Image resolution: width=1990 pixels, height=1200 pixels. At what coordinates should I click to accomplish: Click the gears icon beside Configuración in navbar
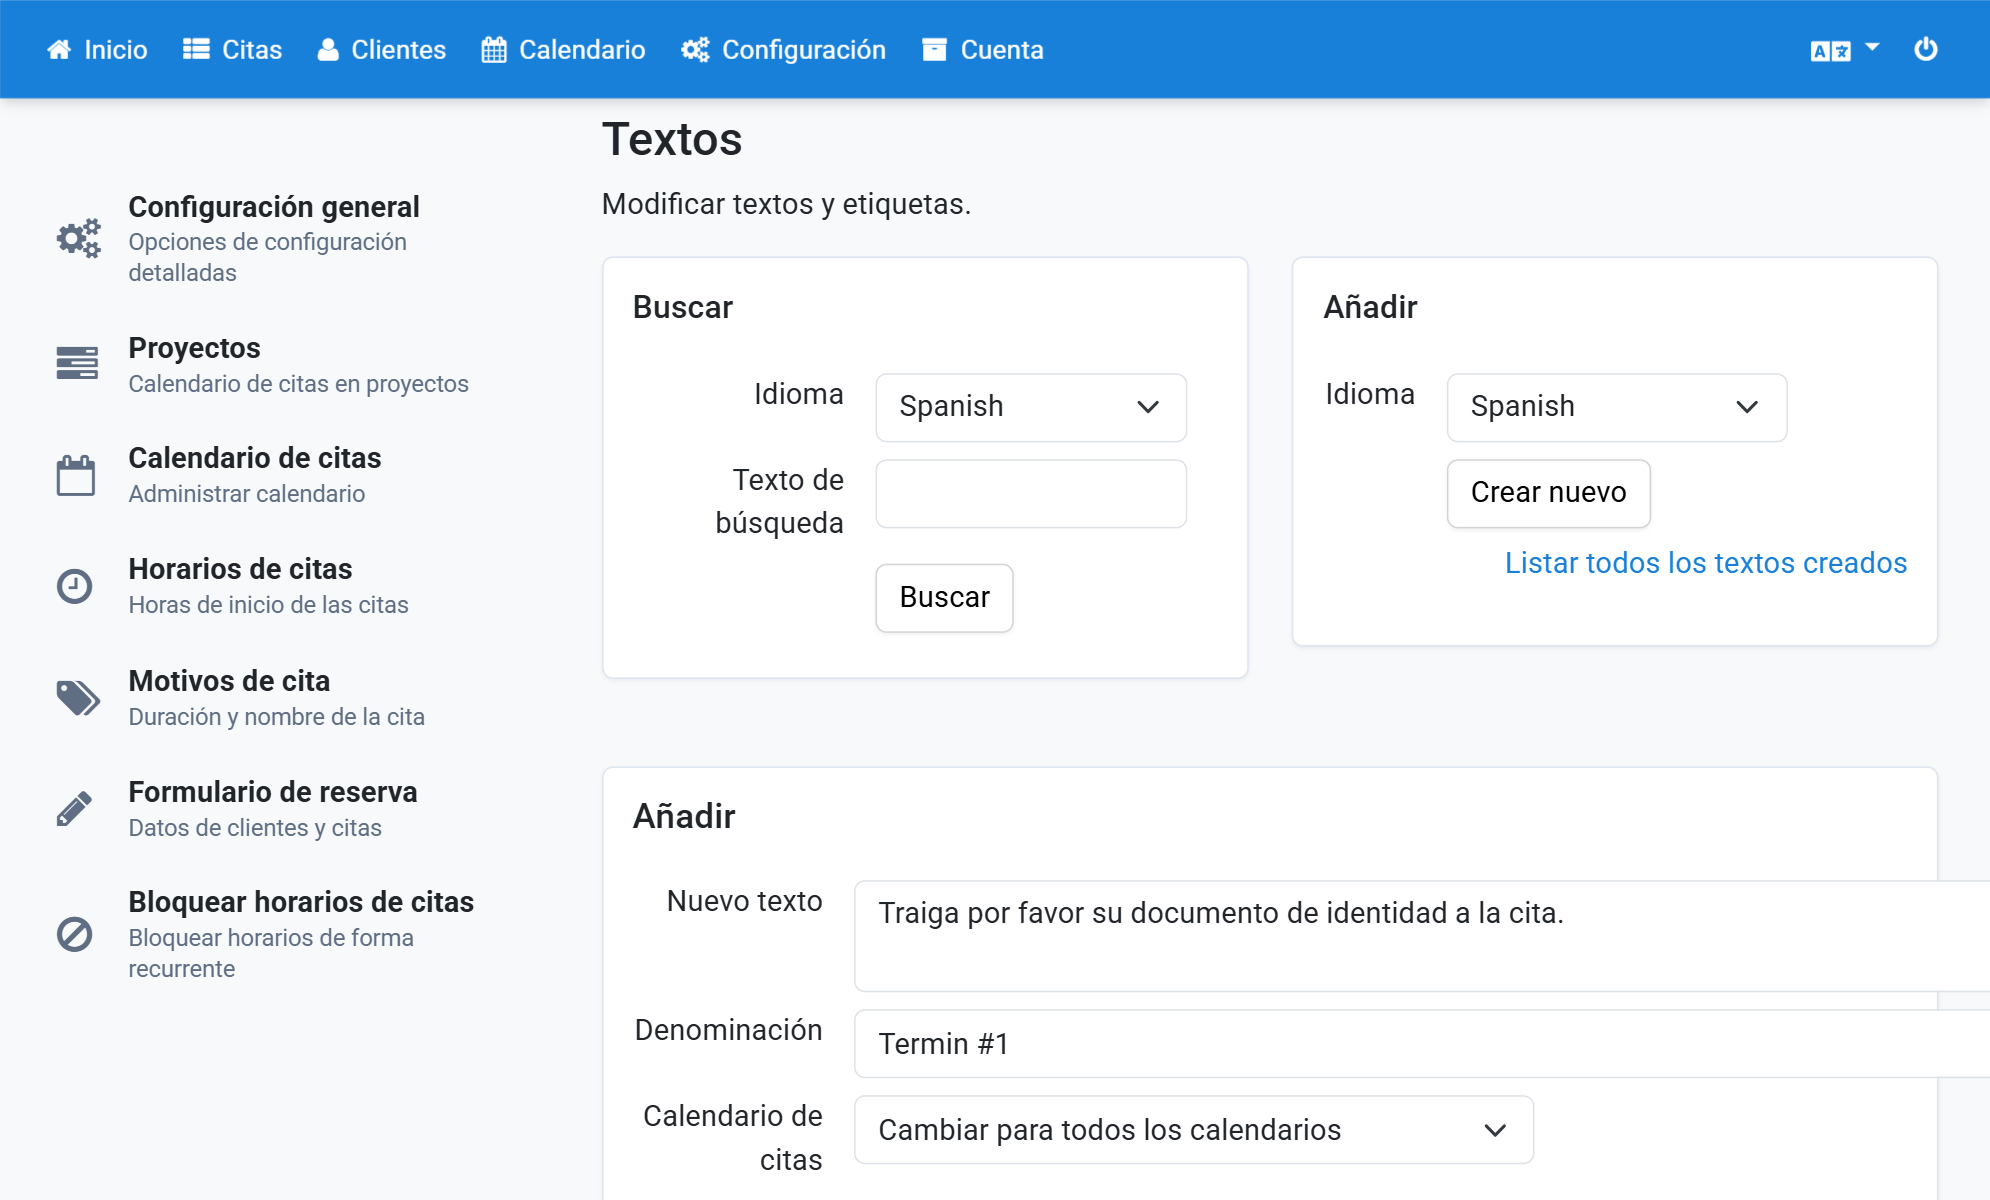point(695,50)
